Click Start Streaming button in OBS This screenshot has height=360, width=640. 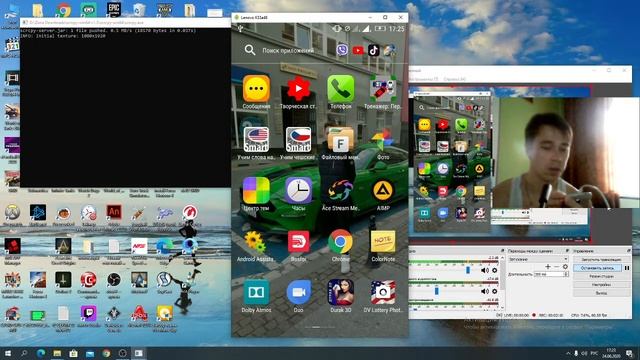pos(601,260)
